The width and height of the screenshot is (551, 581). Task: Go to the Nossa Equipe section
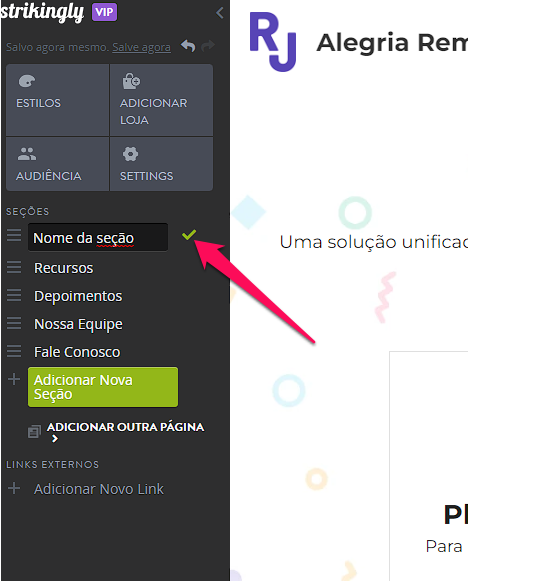pos(78,324)
